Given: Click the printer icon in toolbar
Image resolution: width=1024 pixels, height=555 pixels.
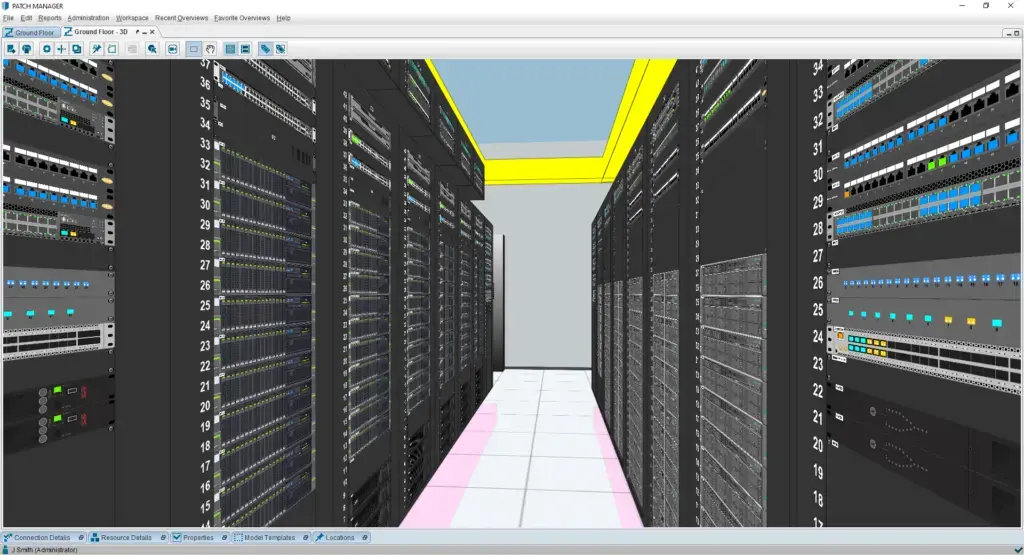Looking at the screenshot, I should coord(27,48).
